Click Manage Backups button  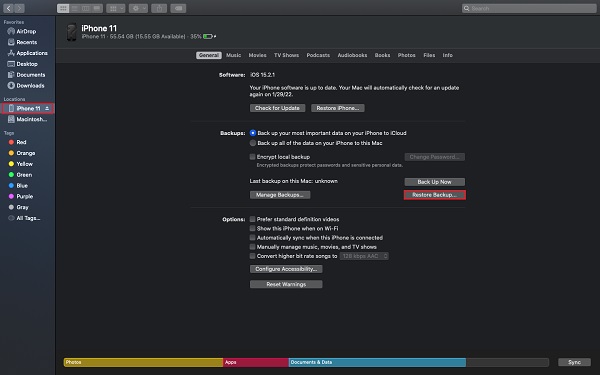tap(280, 195)
